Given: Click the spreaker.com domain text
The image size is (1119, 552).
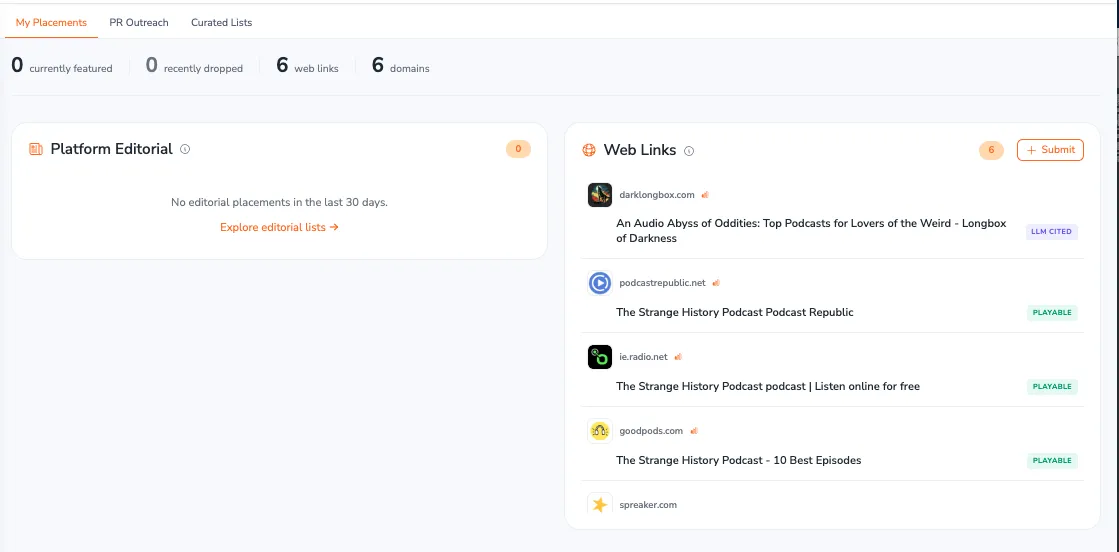Looking at the screenshot, I should point(648,504).
